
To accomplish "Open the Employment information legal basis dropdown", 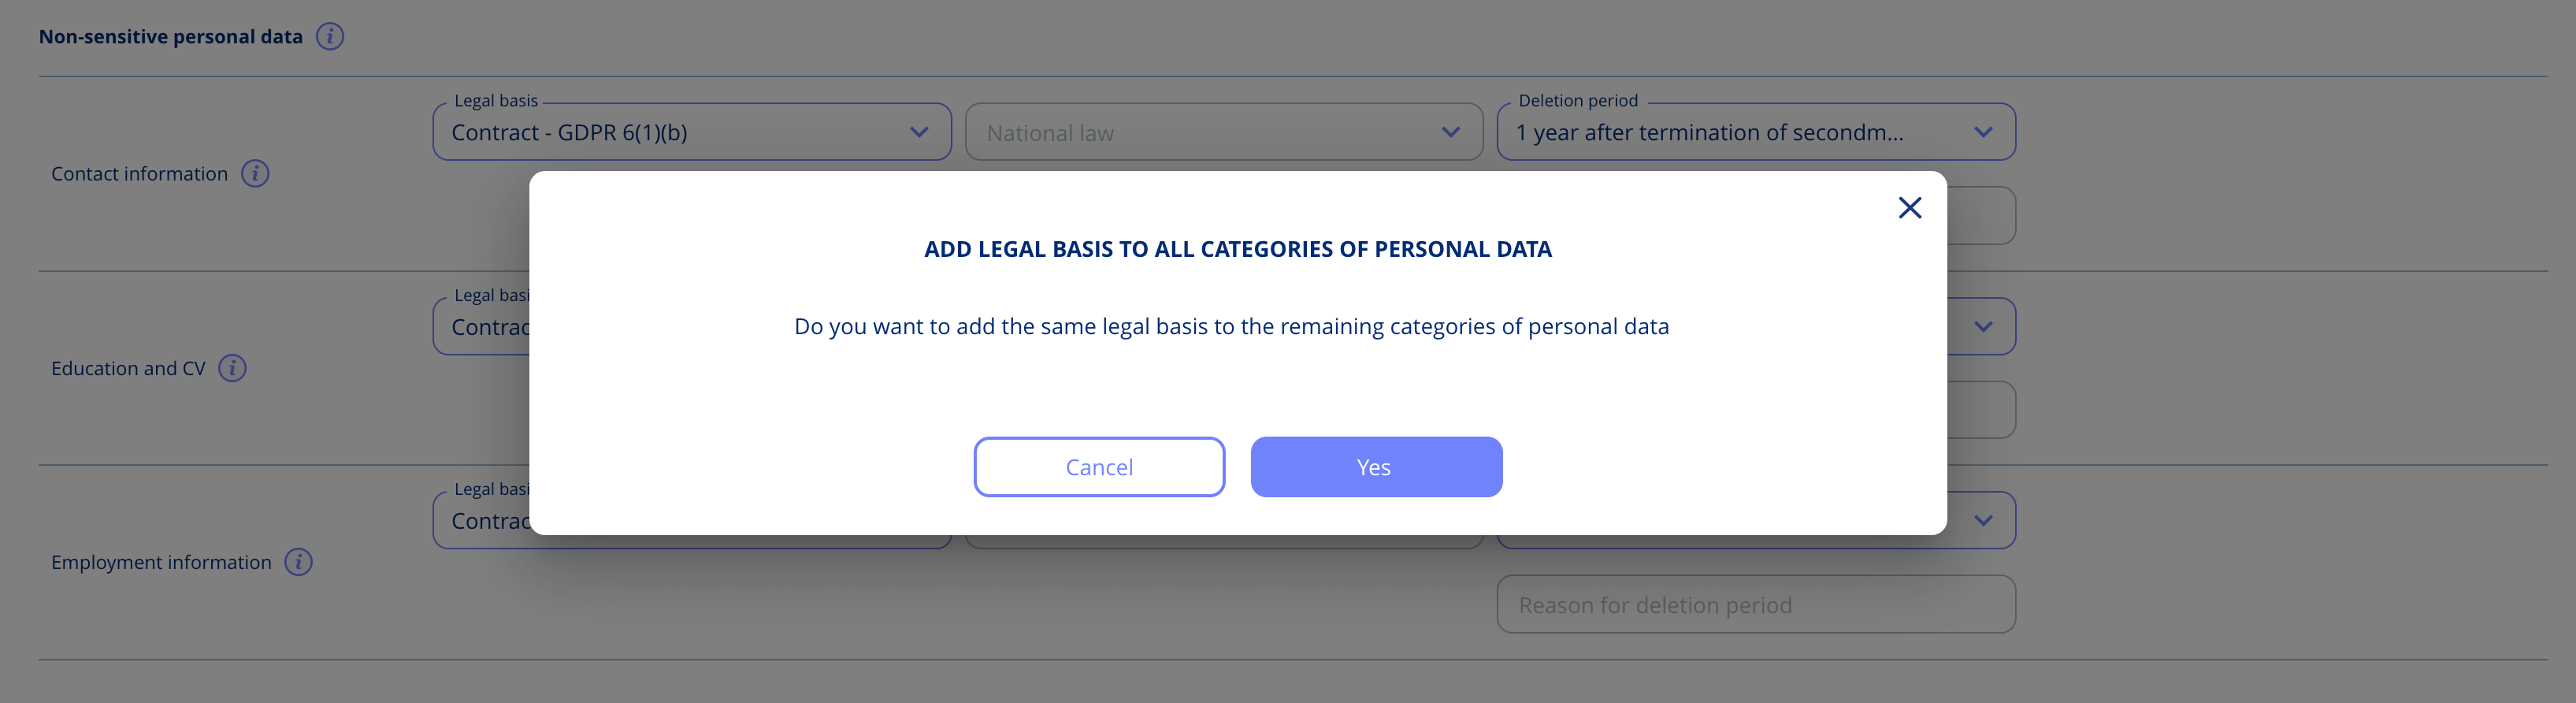I will click(x=481, y=520).
